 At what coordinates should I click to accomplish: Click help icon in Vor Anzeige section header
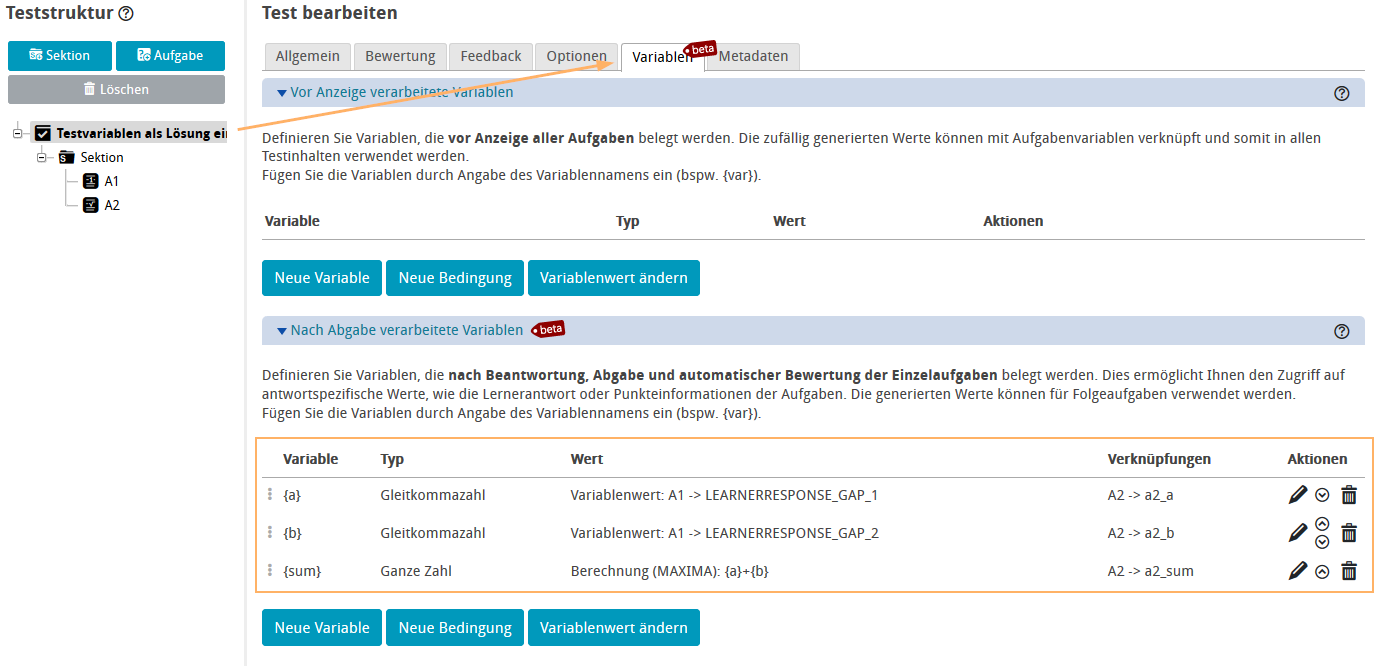click(x=1342, y=93)
